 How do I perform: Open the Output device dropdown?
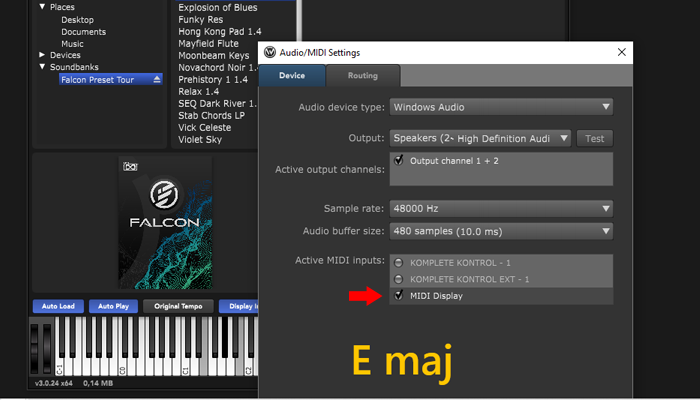tap(480, 138)
